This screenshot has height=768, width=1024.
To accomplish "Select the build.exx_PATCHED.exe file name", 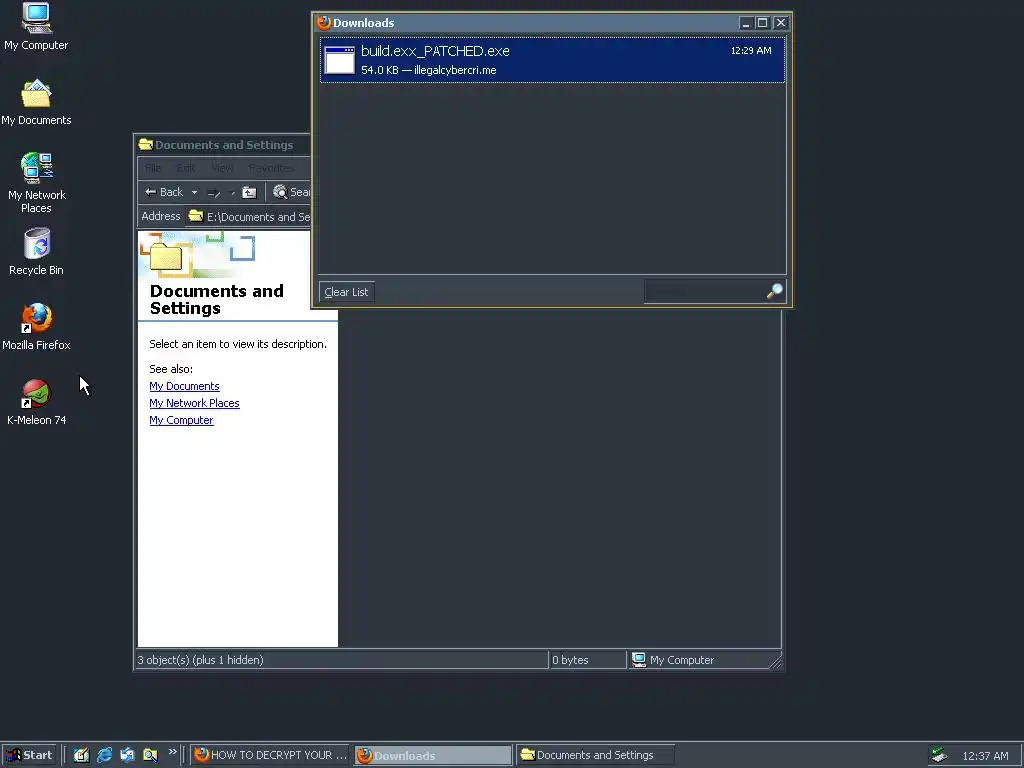I will (x=435, y=51).
